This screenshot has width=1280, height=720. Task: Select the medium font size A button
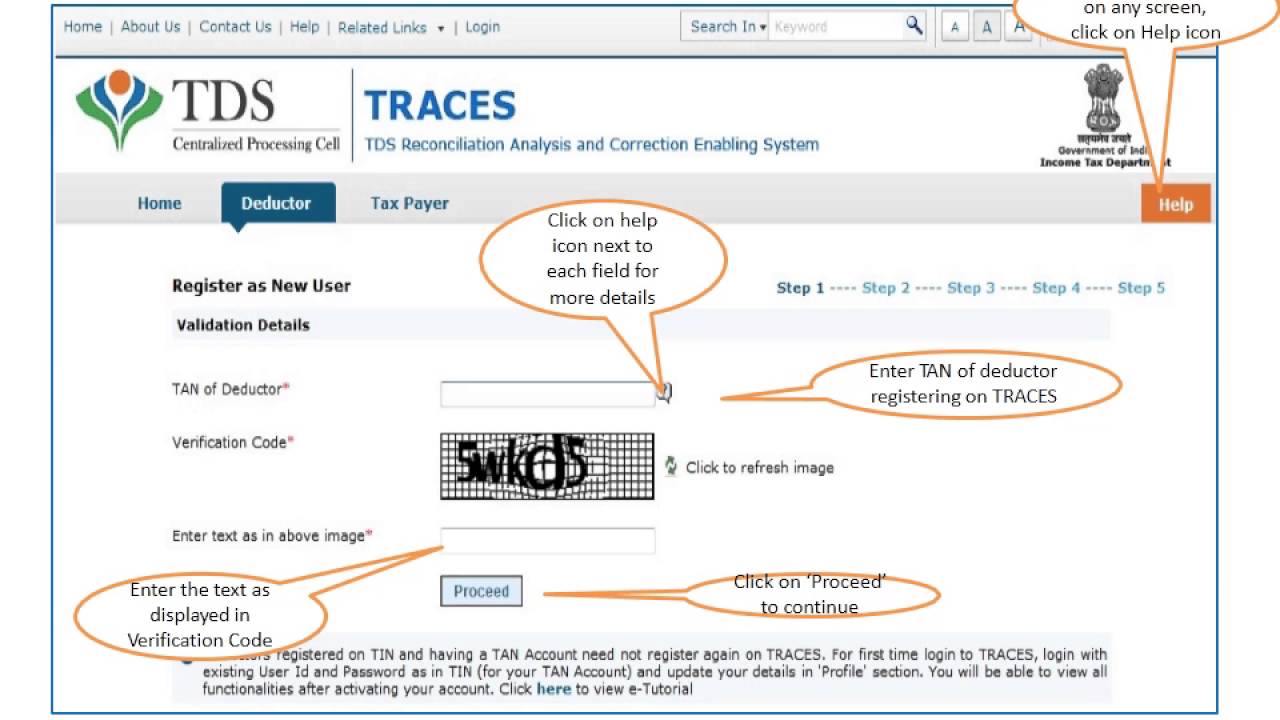pyautogui.click(x=986, y=28)
